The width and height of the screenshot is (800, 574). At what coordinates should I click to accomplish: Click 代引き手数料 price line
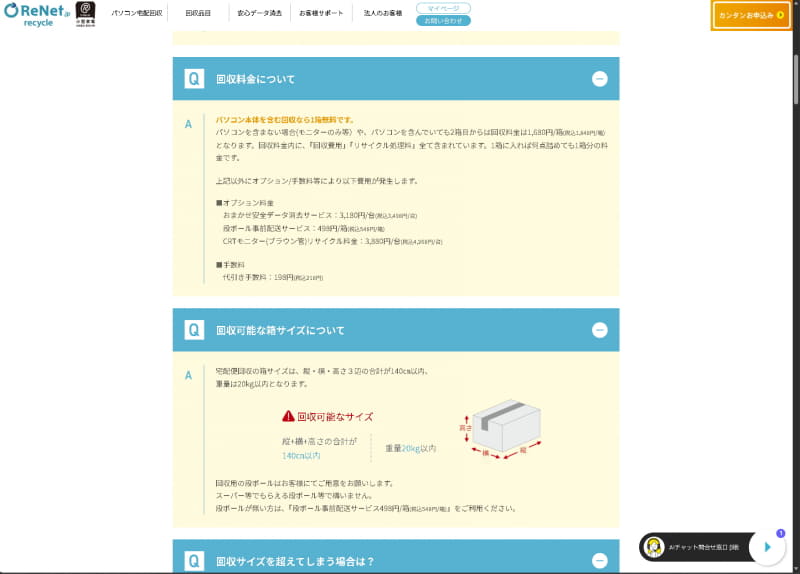(272, 278)
